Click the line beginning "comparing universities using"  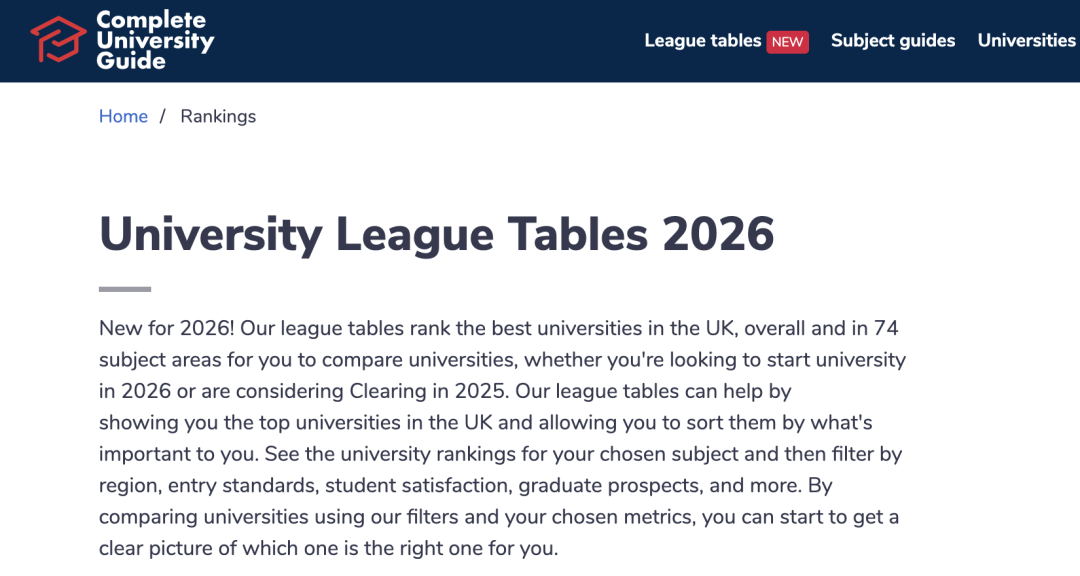coord(498,518)
